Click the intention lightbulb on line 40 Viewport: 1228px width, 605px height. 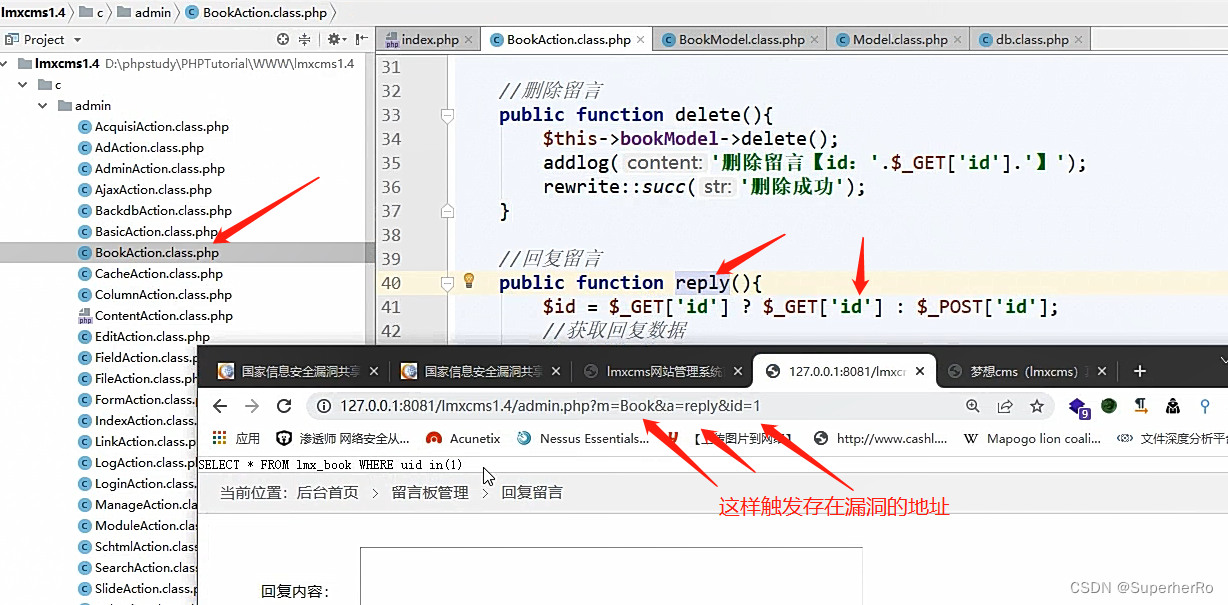468,282
